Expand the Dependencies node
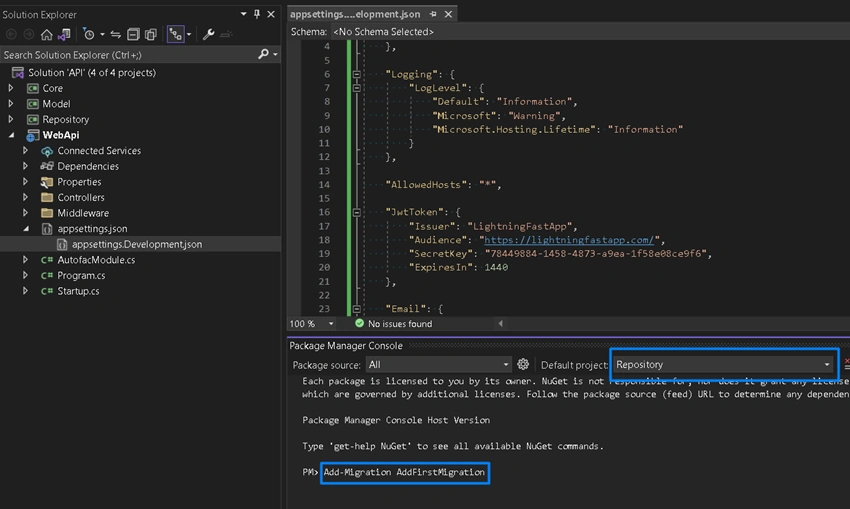 [x=25, y=166]
